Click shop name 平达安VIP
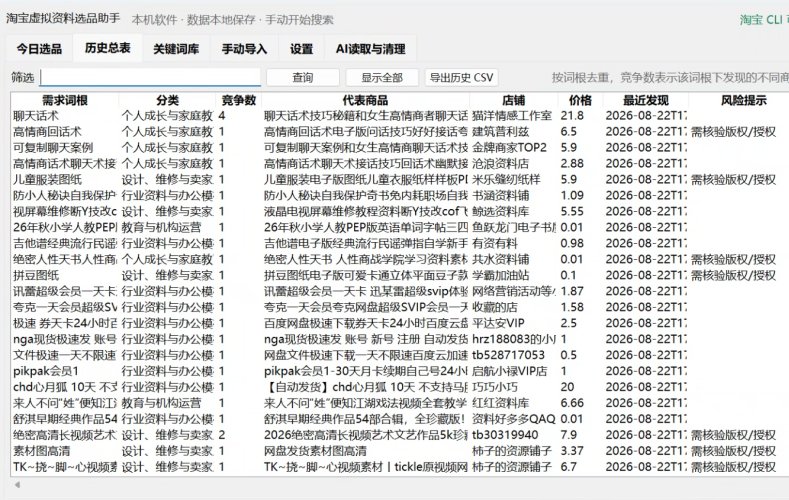Viewport: 789px width, 500px height. click(x=498, y=323)
